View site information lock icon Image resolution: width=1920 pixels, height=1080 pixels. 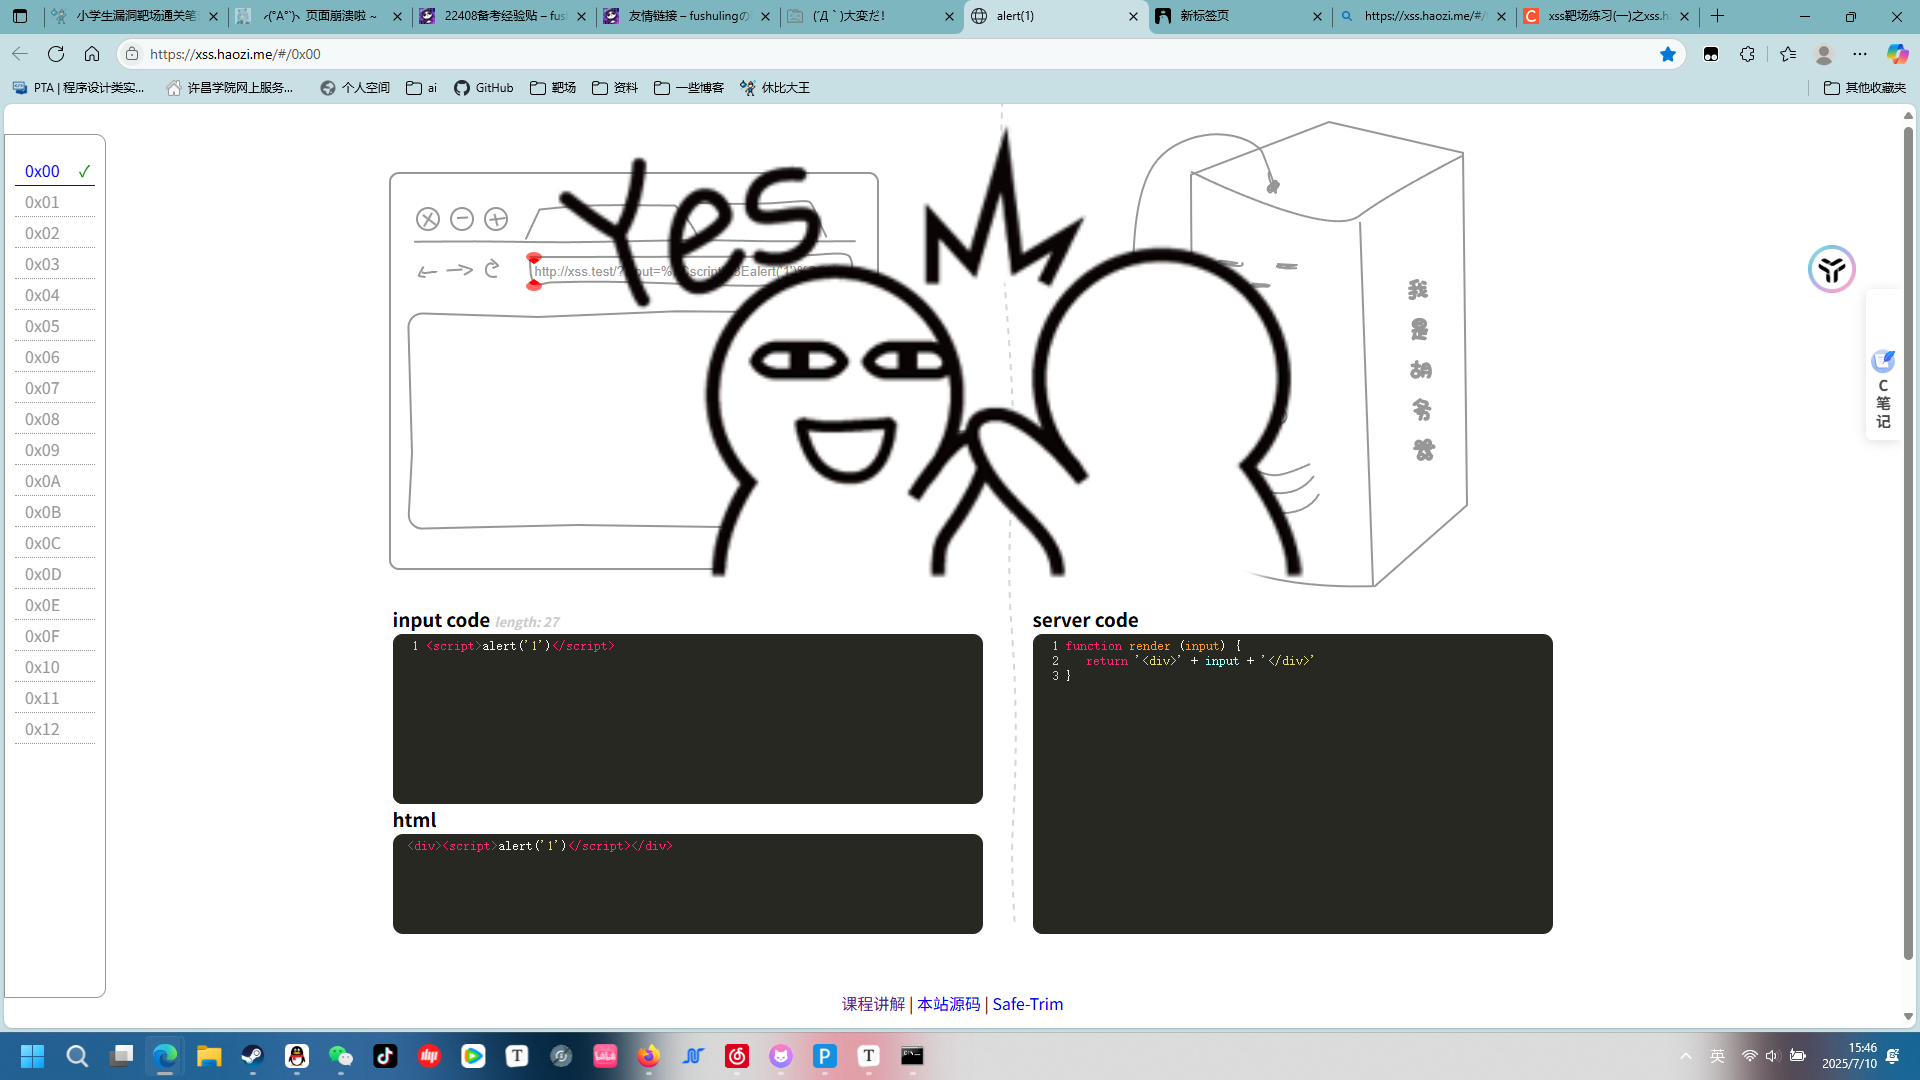coord(132,54)
